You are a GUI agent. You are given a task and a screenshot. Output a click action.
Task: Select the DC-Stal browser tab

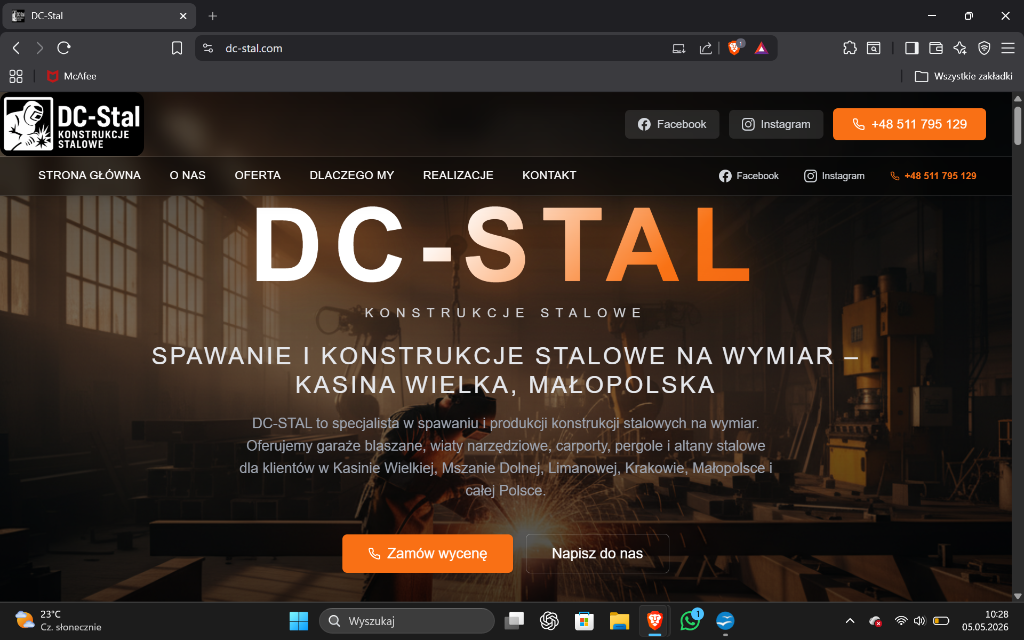pyautogui.click(x=99, y=16)
